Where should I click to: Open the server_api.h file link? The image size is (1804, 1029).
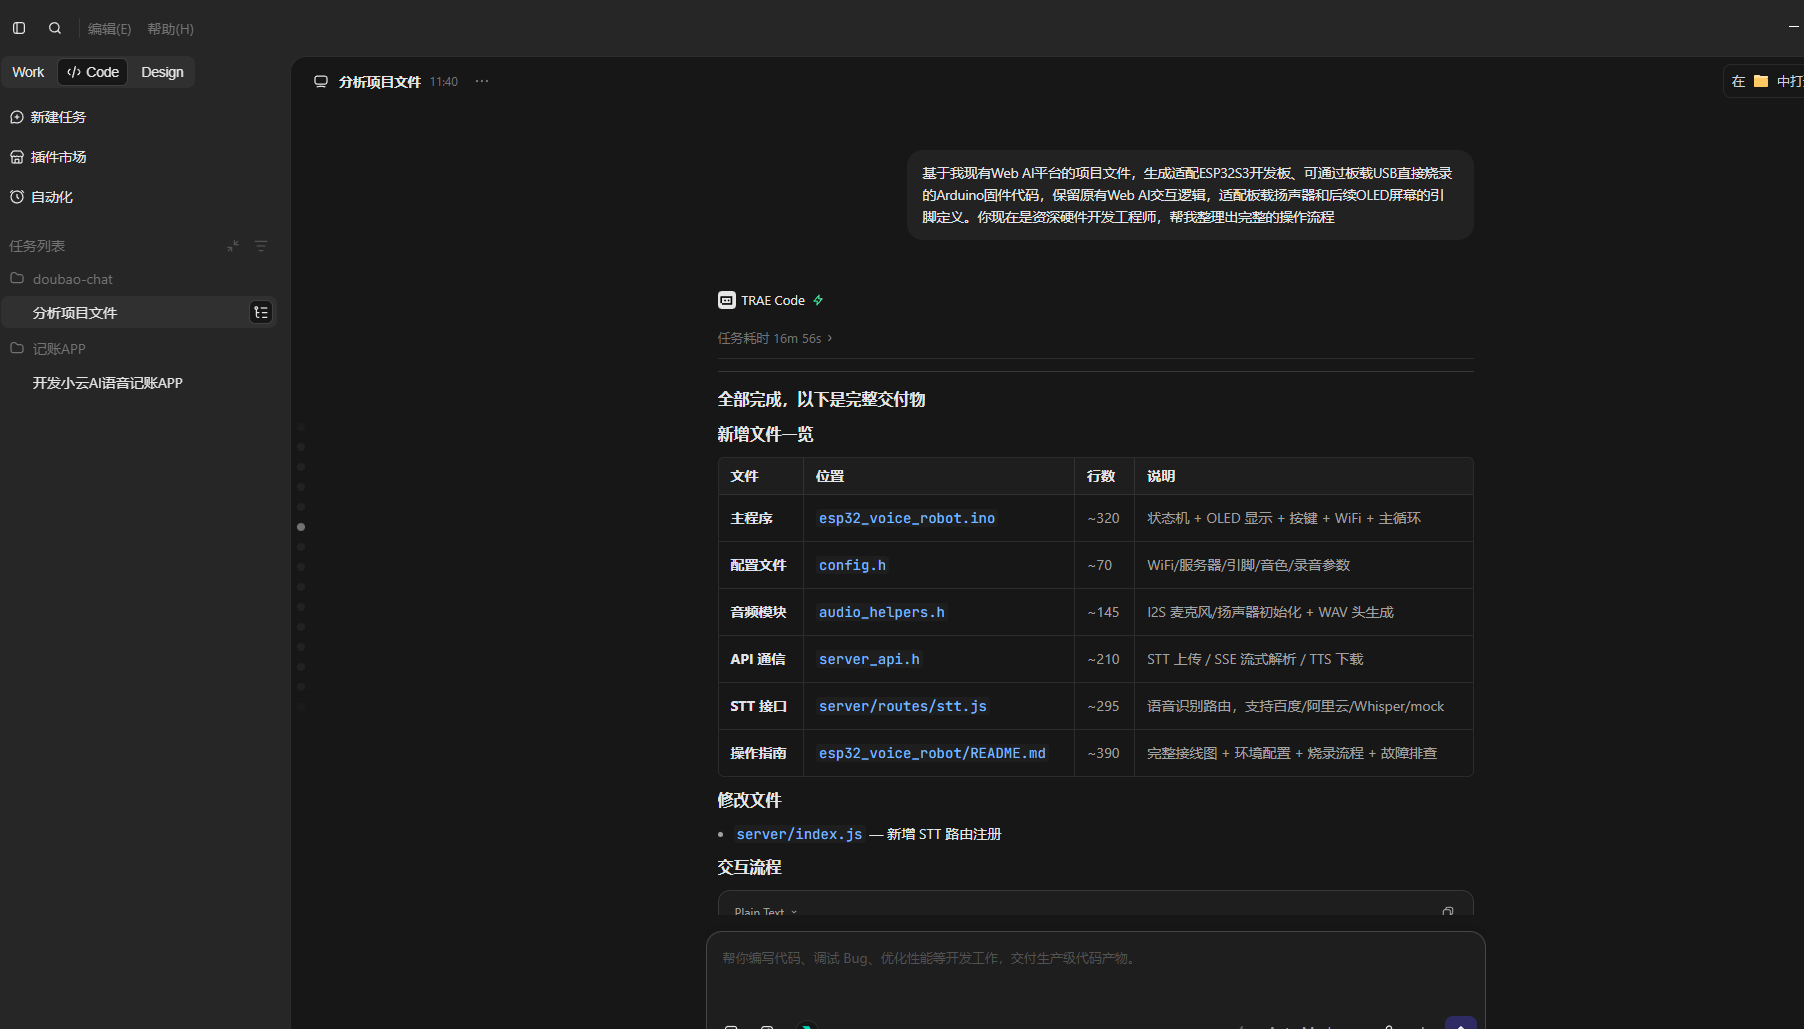pyautogui.click(x=869, y=659)
